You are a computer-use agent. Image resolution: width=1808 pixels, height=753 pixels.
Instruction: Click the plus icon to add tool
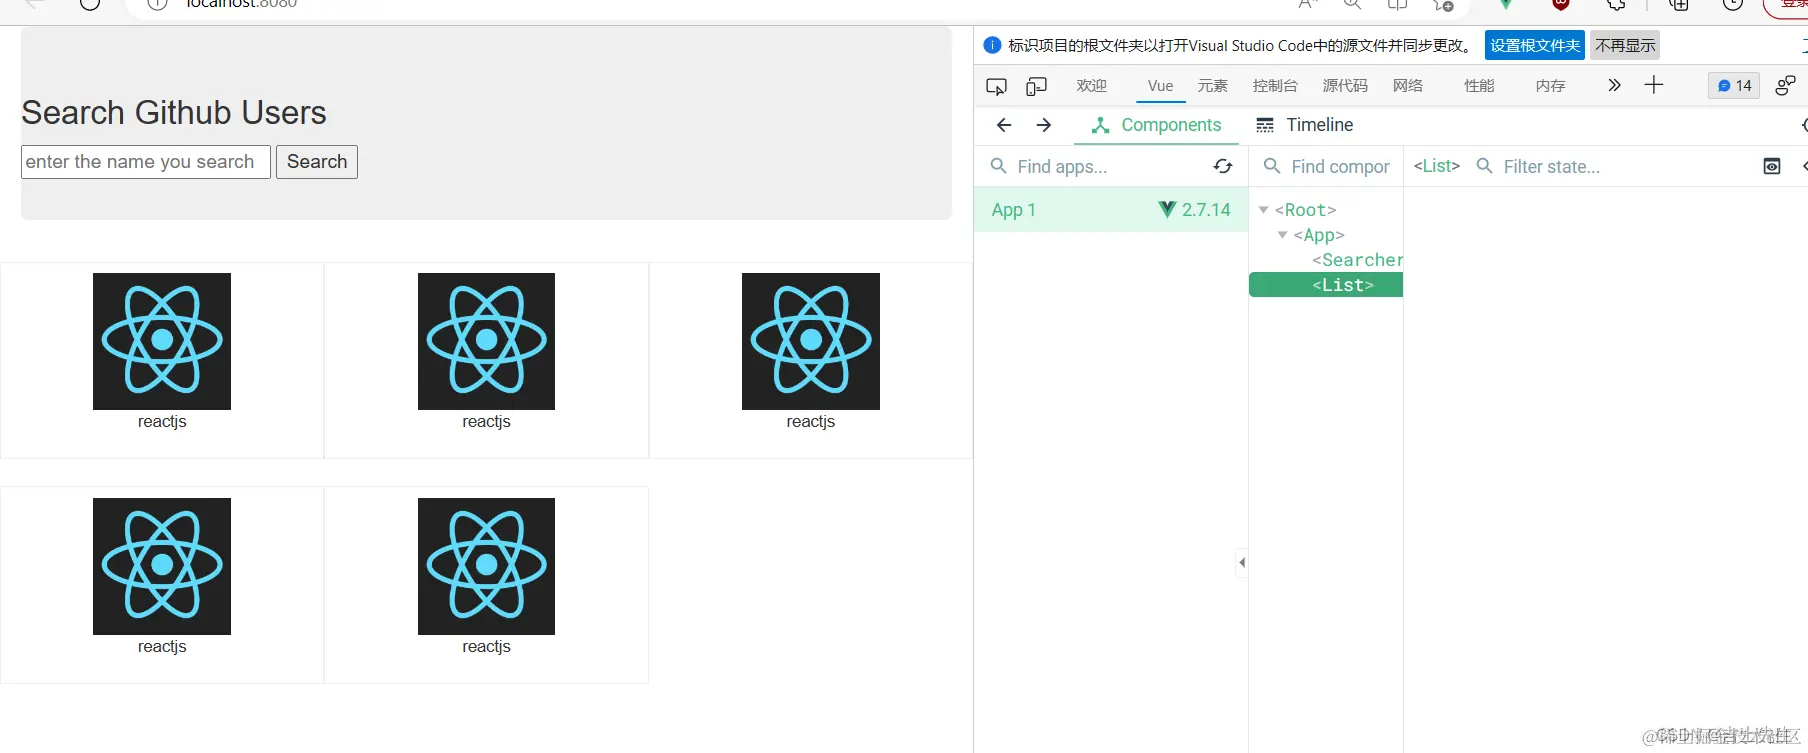(x=1654, y=85)
